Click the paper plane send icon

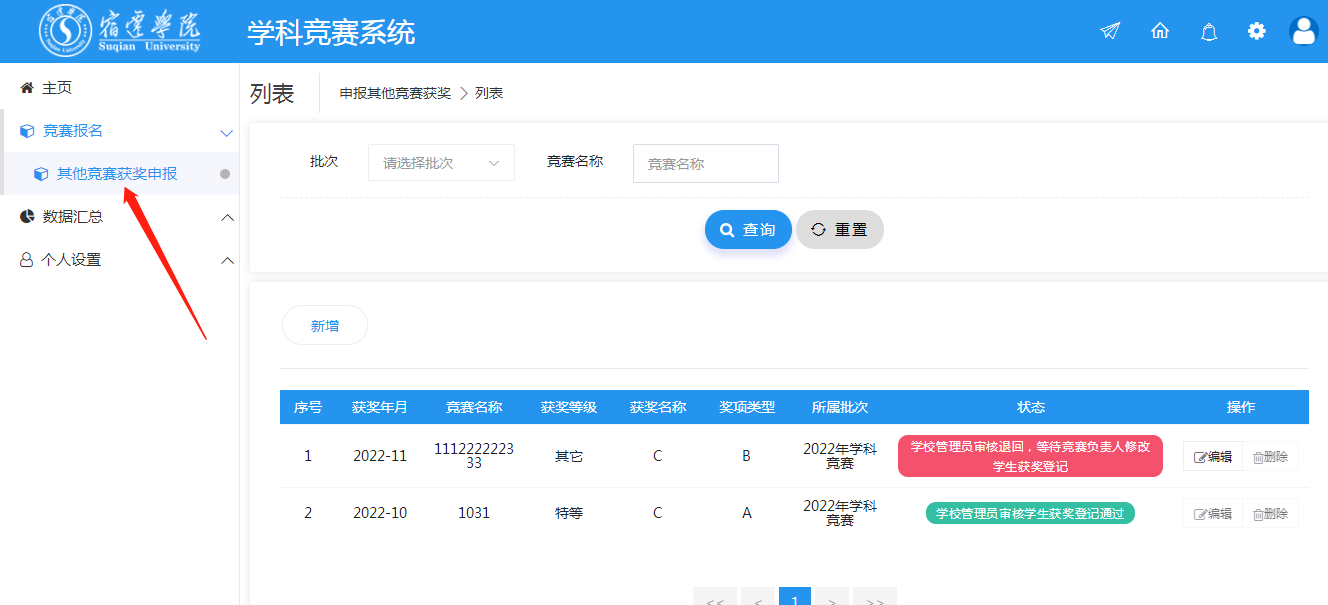(x=1109, y=31)
